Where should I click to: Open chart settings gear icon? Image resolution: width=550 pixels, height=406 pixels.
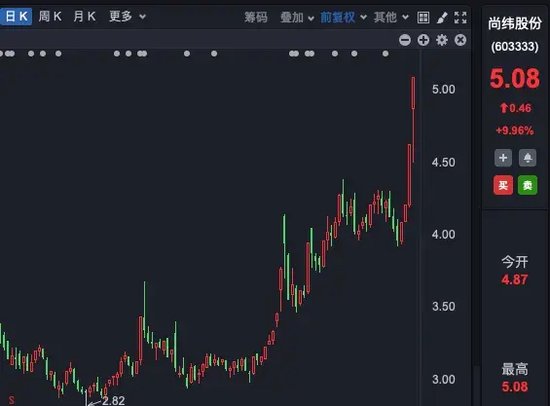point(442,40)
